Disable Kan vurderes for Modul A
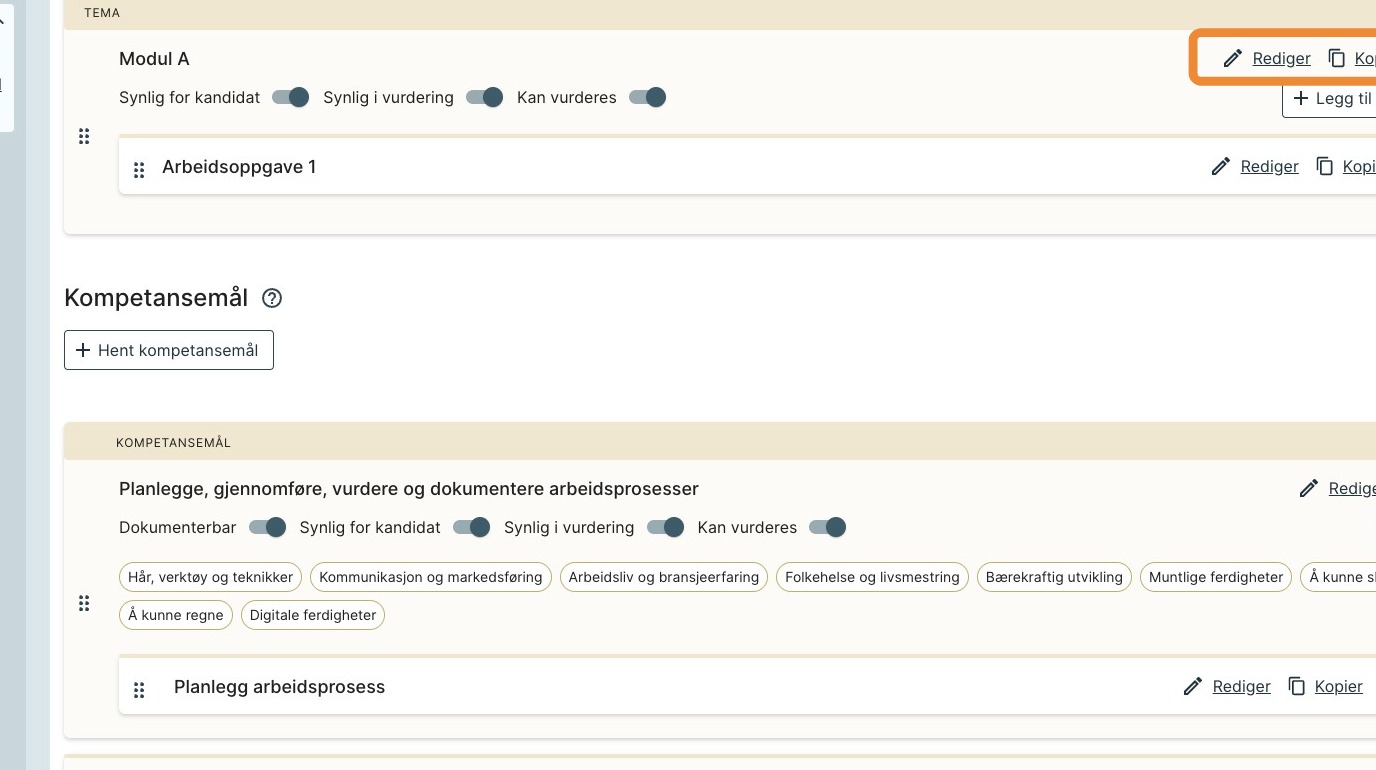Viewport: 1376px width, 770px height. (x=648, y=97)
